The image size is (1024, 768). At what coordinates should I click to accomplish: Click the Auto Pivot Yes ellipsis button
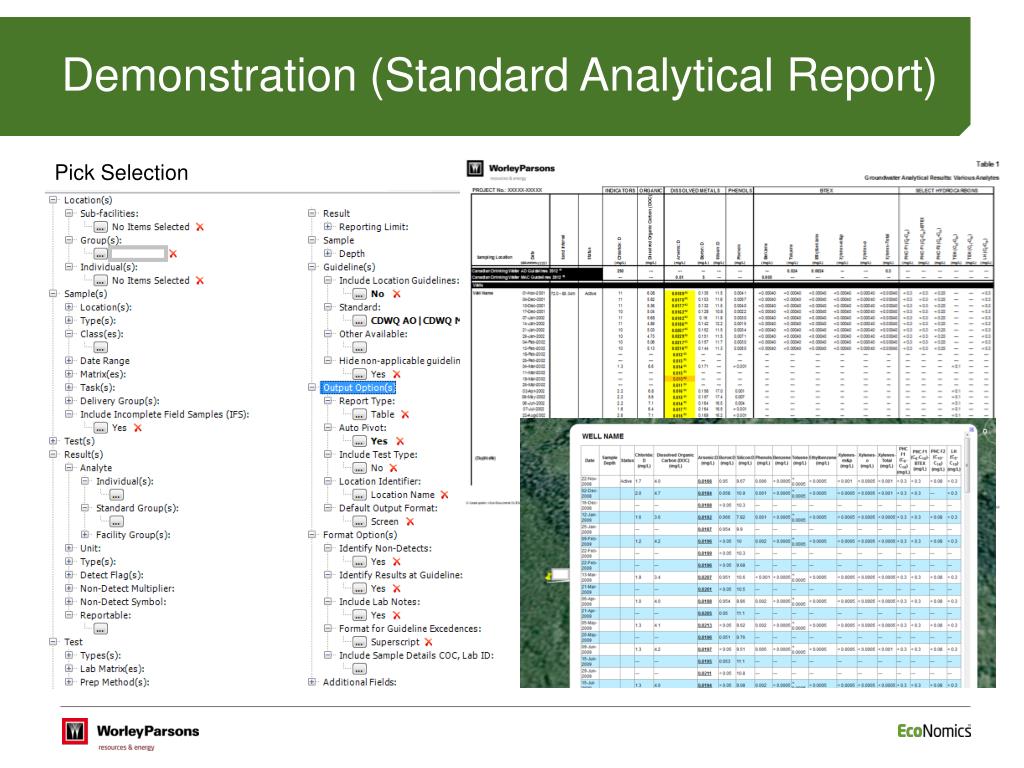(360, 441)
